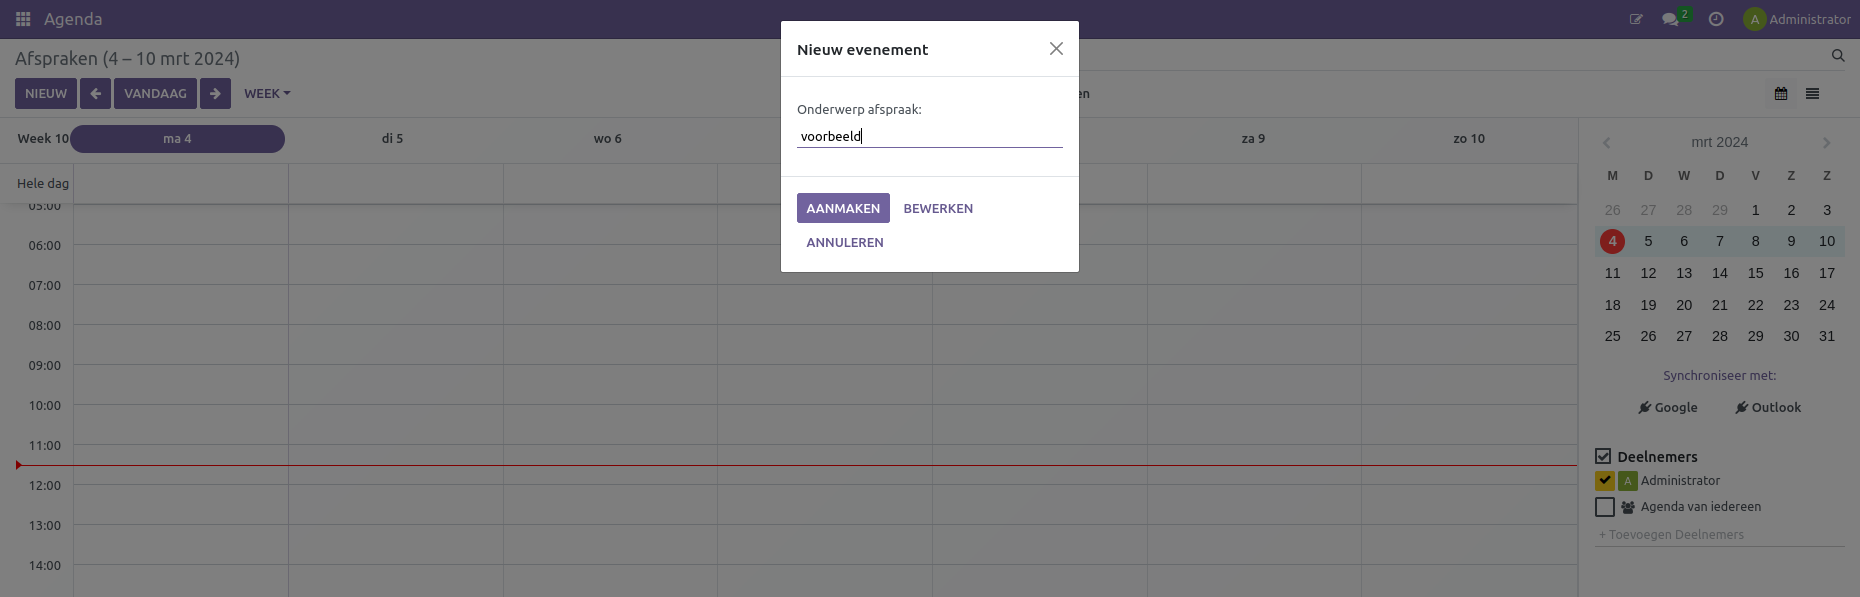This screenshot has height=597, width=1860.
Task: Open the activities clock icon
Action: [1716, 19]
